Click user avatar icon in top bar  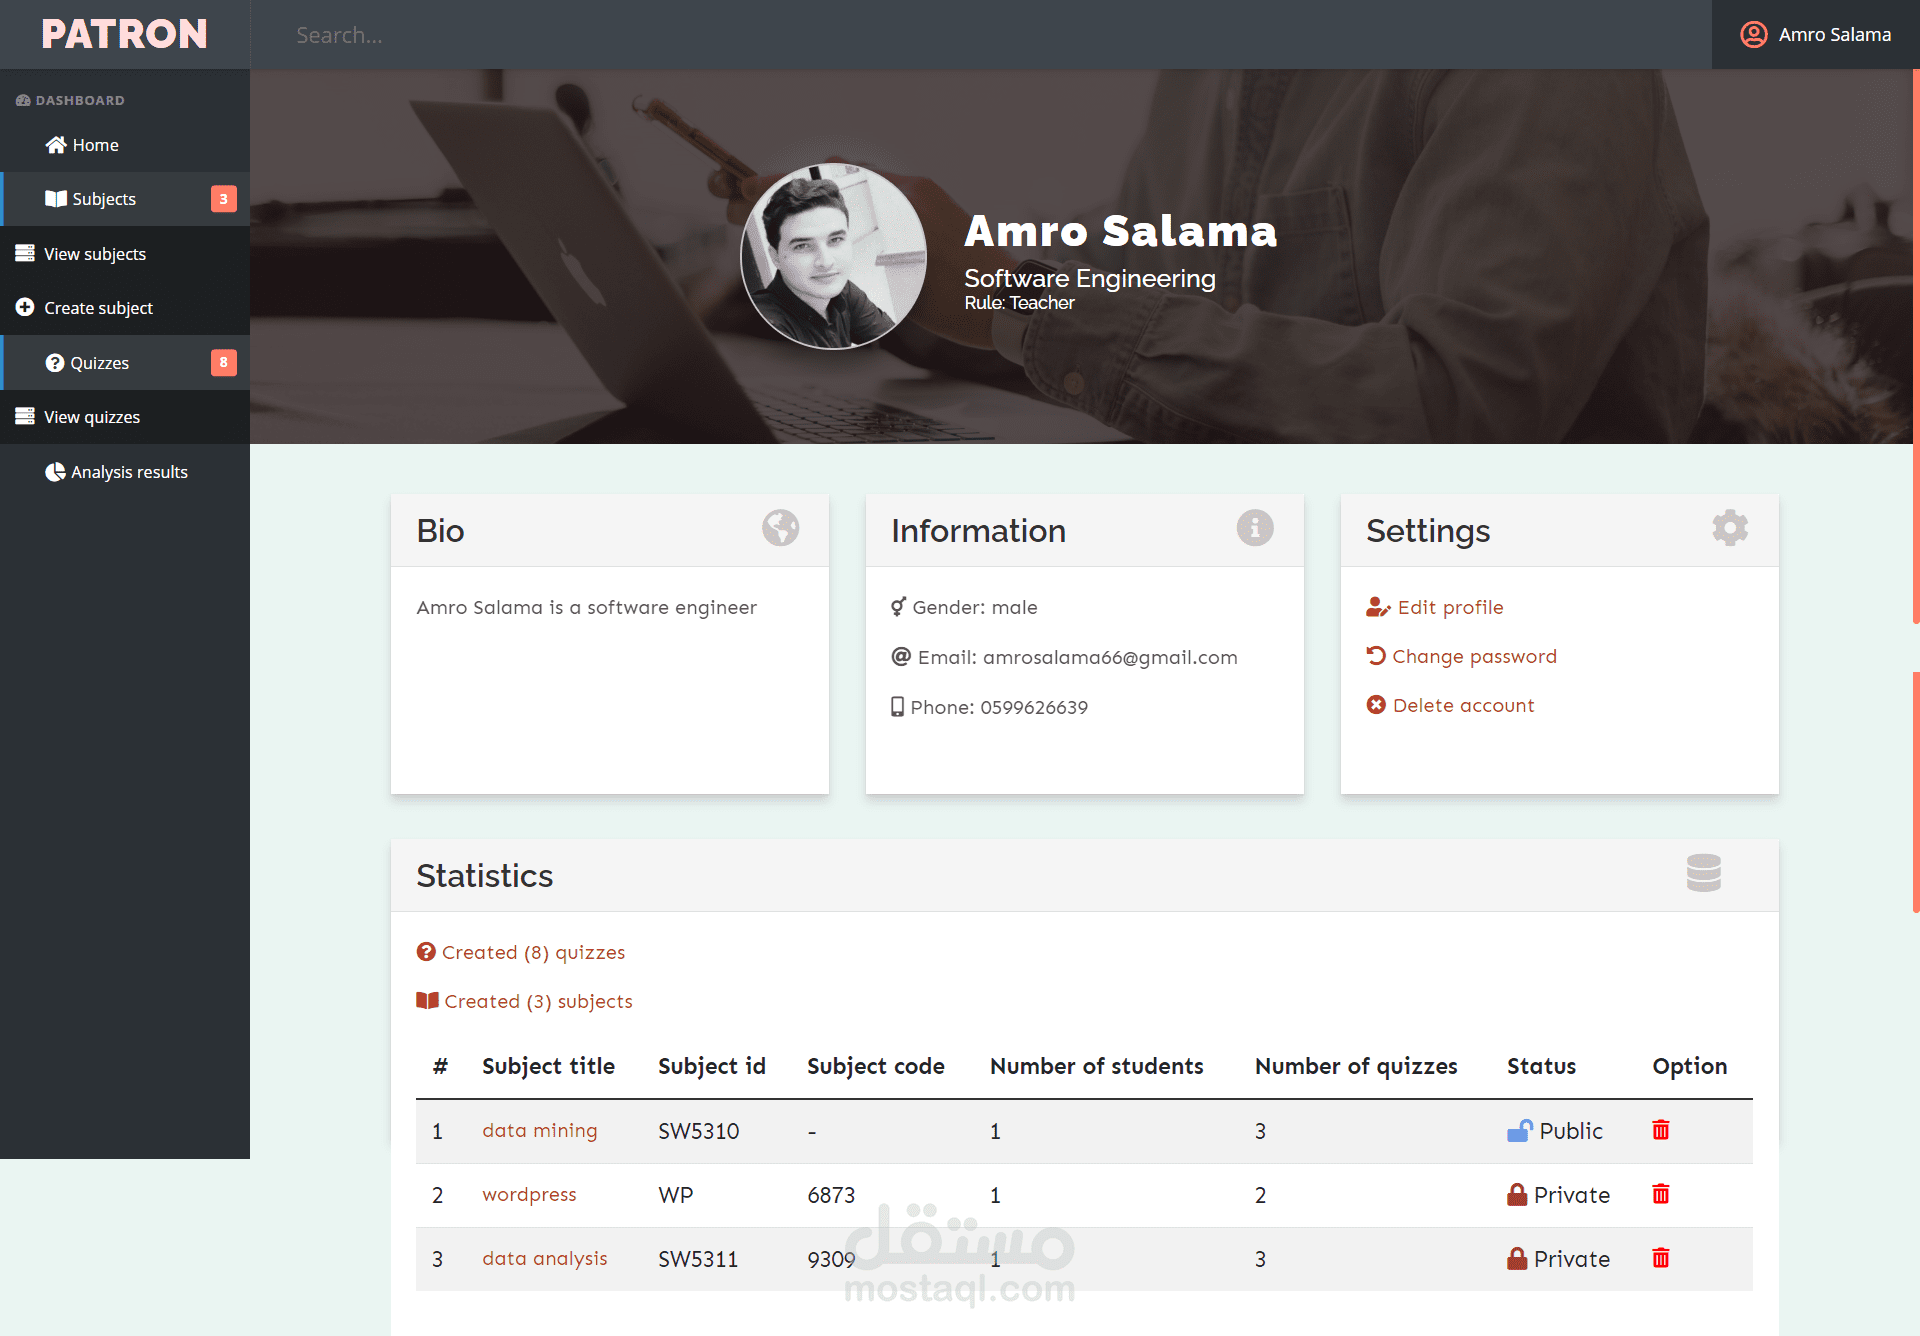(x=1753, y=35)
